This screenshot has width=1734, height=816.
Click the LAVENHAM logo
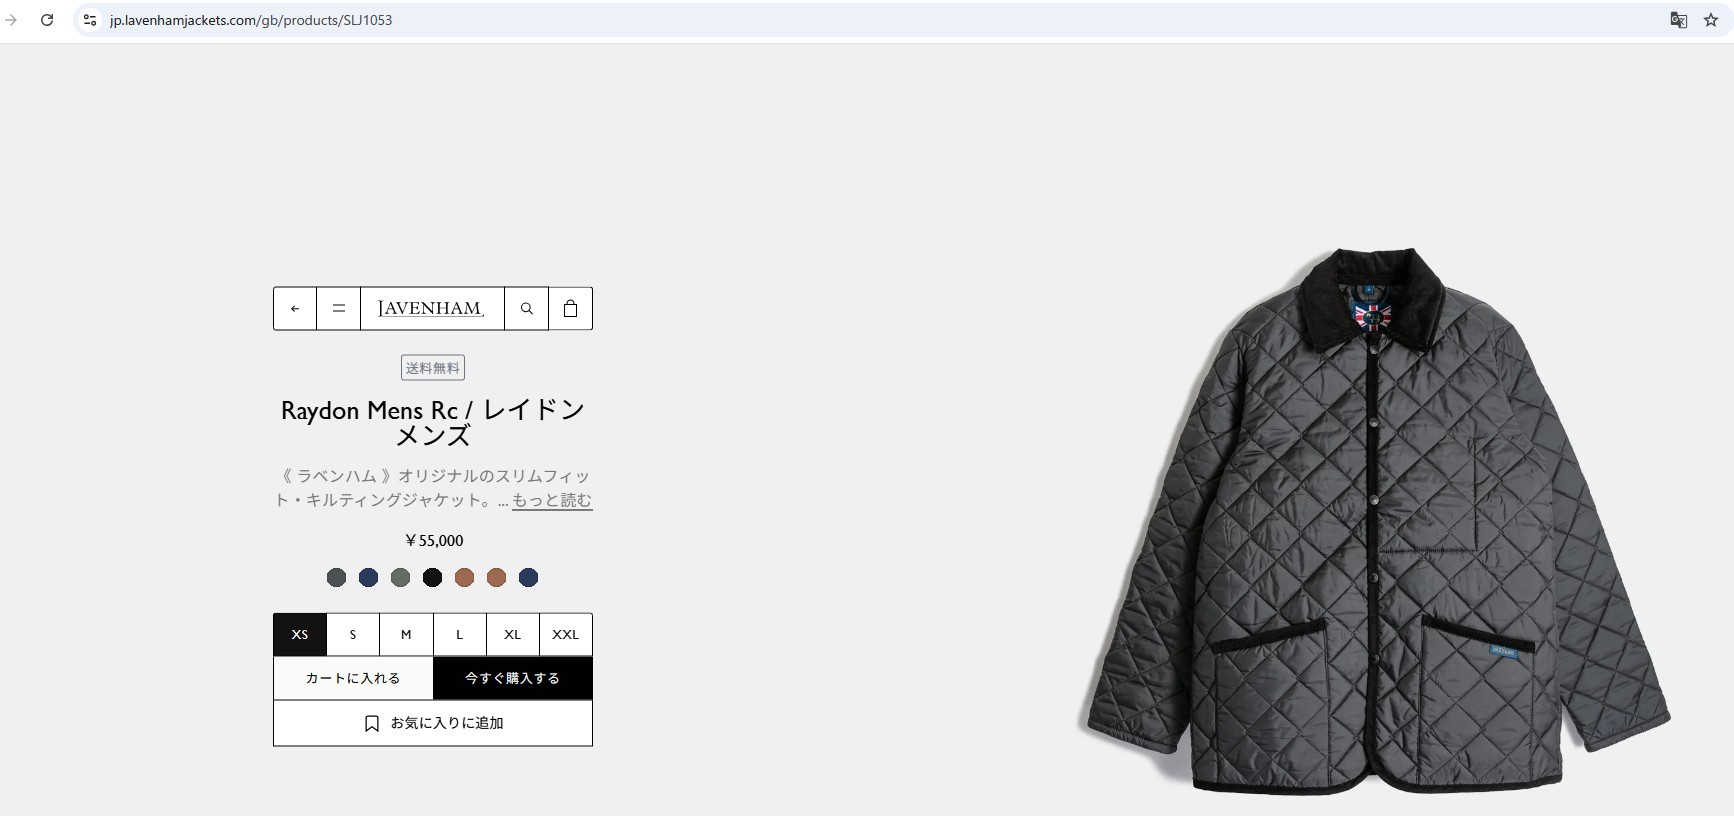pyautogui.click(x=432, y=309)
